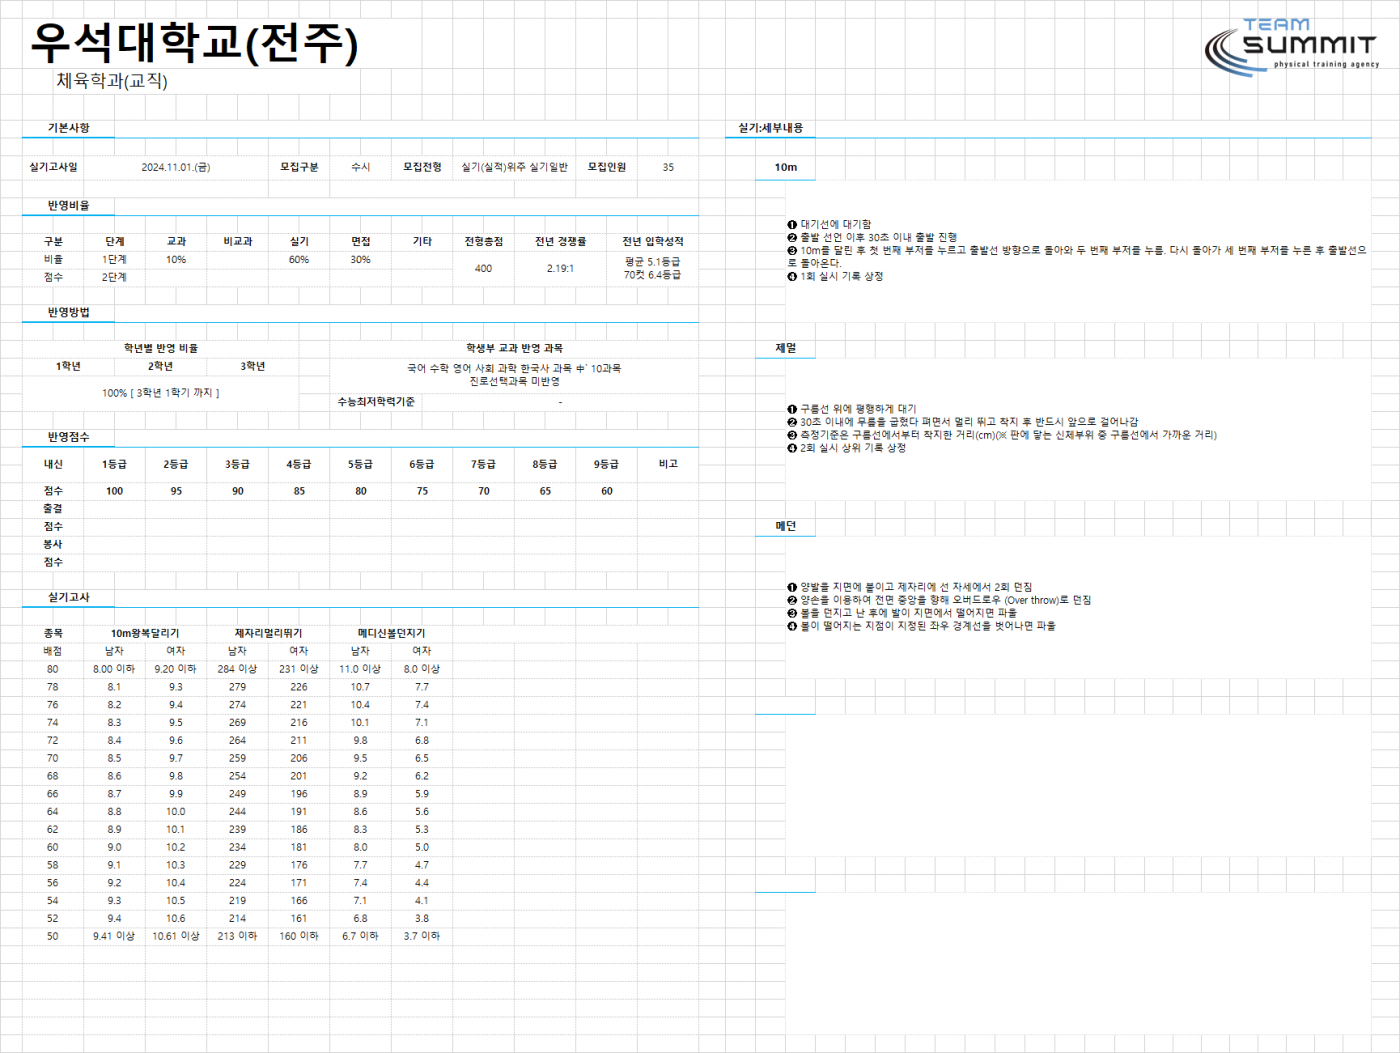Select the 비고 column header
This screenshot has height=1053, width=1400.
668,465
